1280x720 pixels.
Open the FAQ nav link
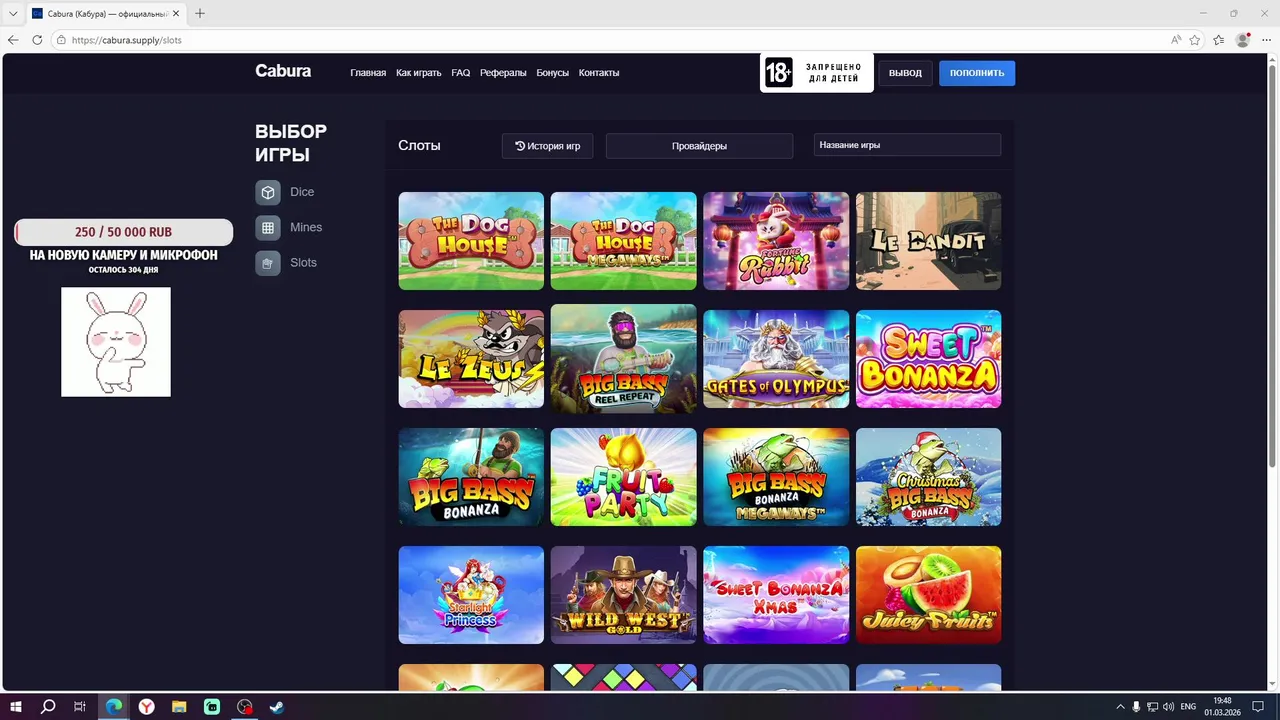pyautogui.click(x=460, y=73)
